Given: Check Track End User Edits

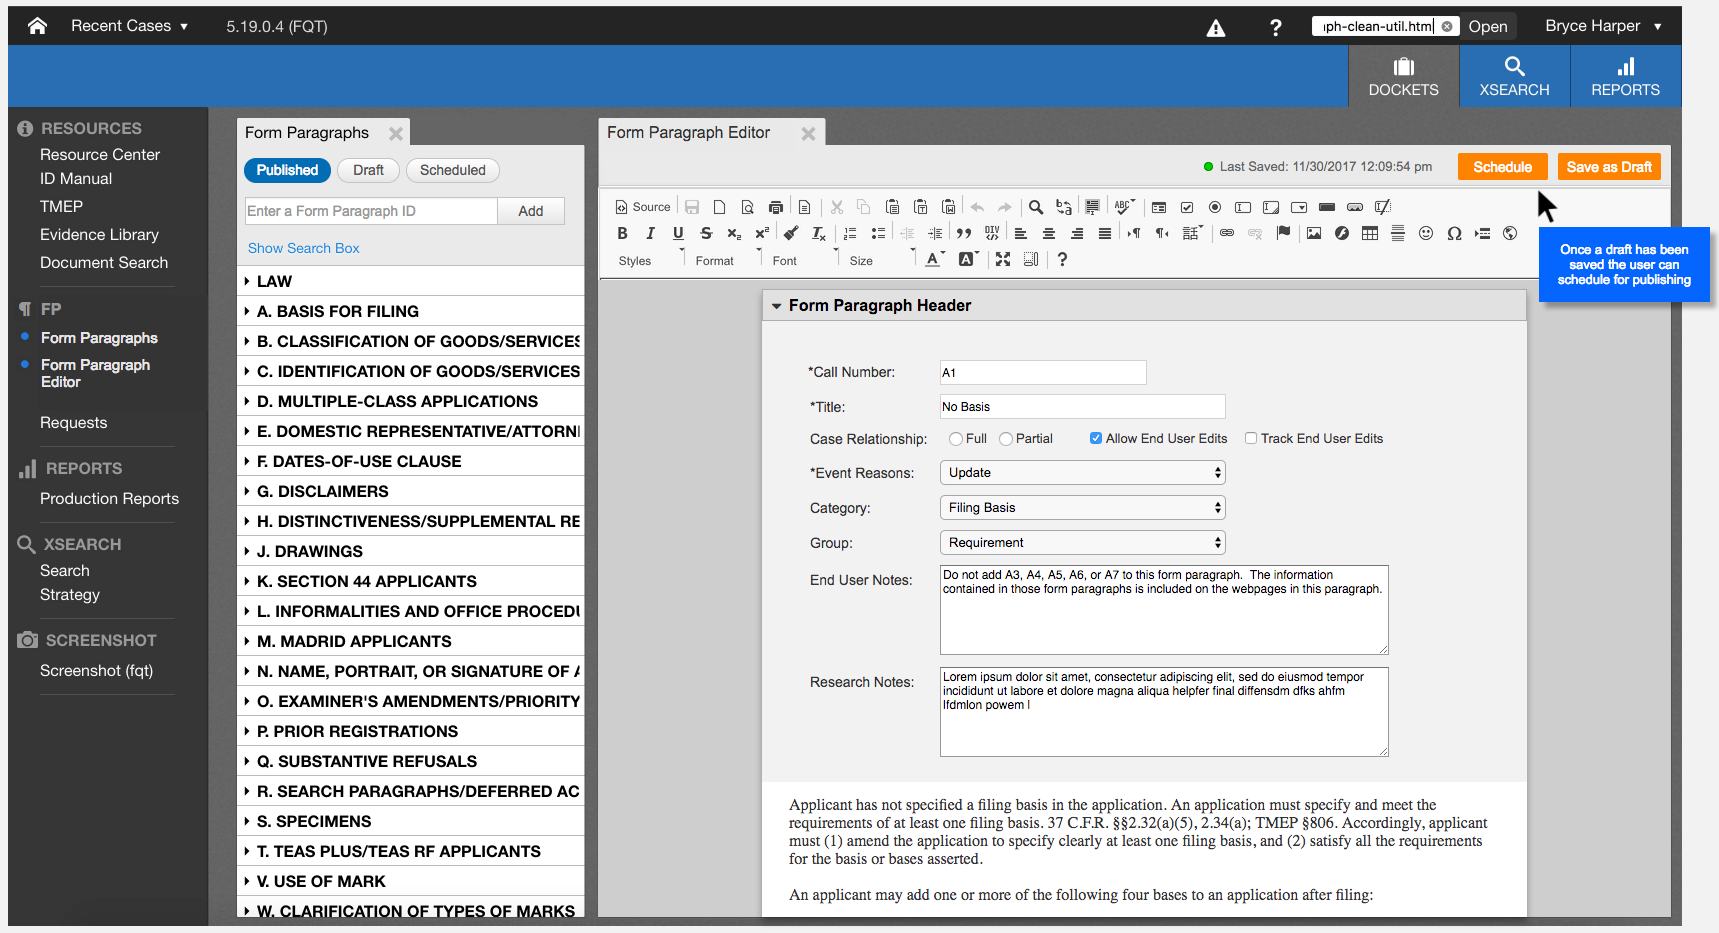Looking at the screenshot, I should (x=1251, y=438).
